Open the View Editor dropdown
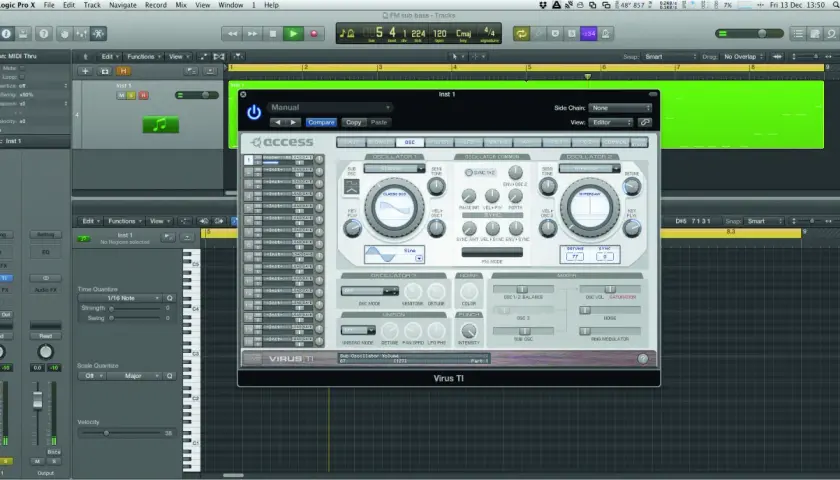 pos(611,123)
